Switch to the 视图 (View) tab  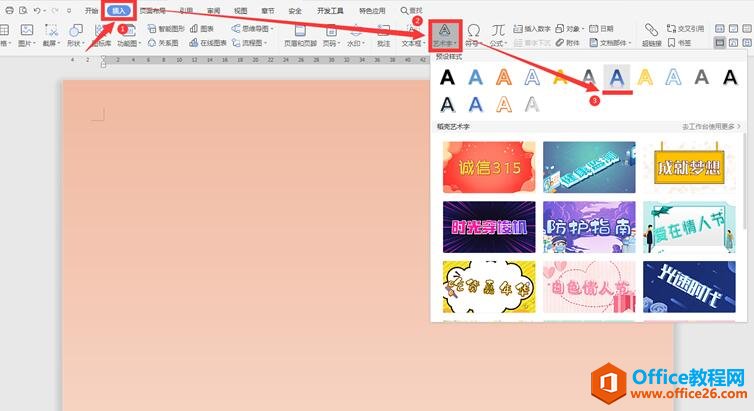(240, 11)
